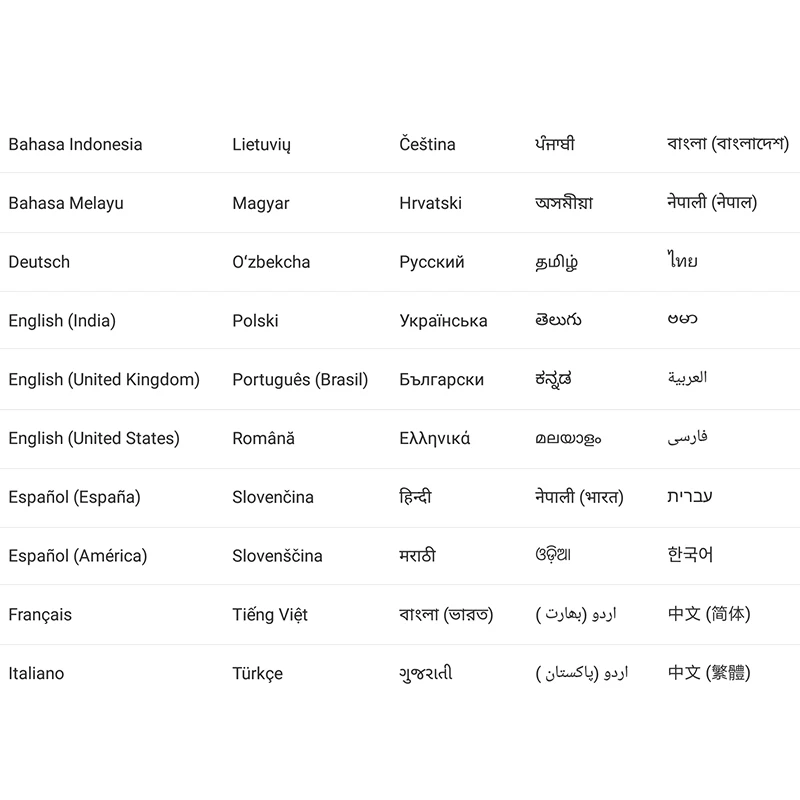This screenshot has height=800, width=800.
Task: Pick Português (Brasil)
Action: [300, 380]
